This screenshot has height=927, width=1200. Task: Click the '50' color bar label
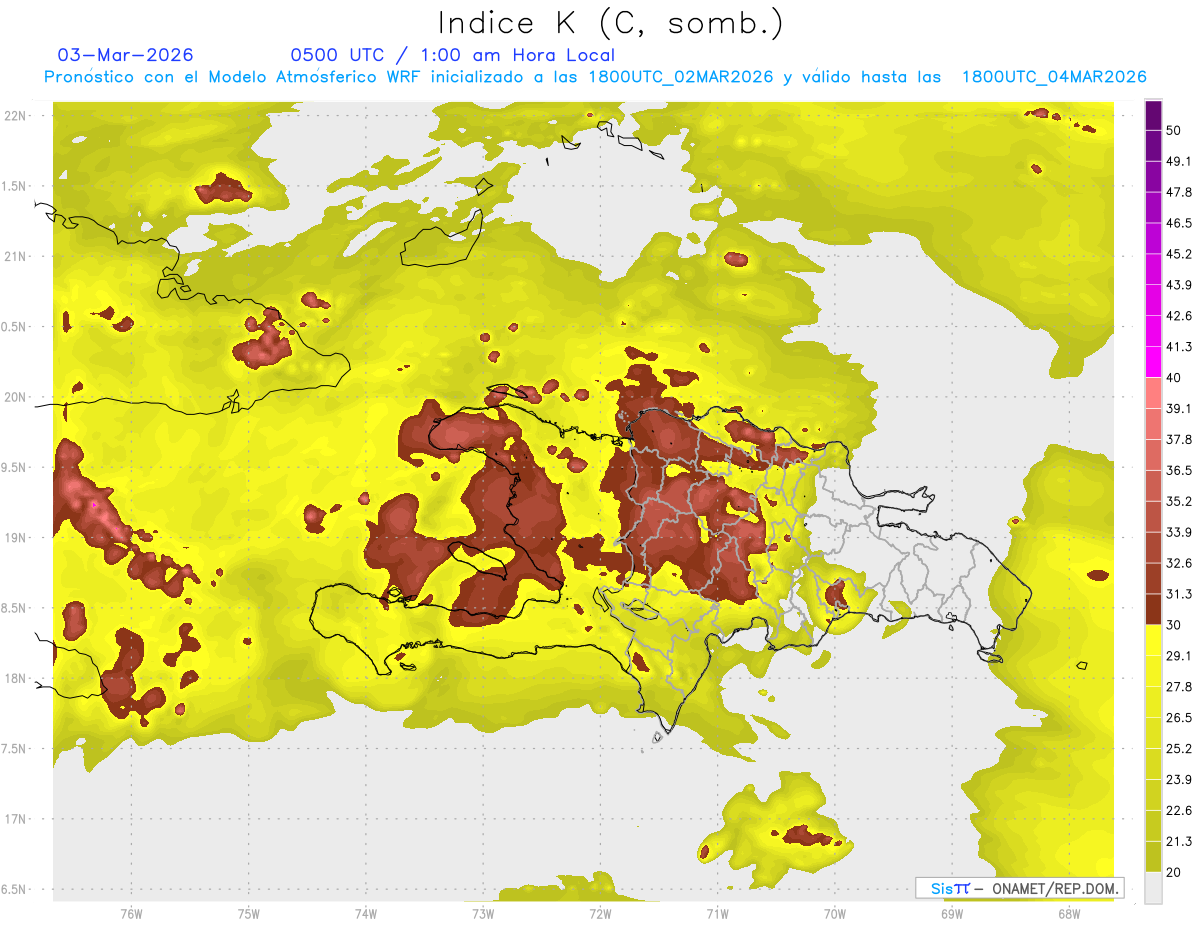click(1174, 131)
